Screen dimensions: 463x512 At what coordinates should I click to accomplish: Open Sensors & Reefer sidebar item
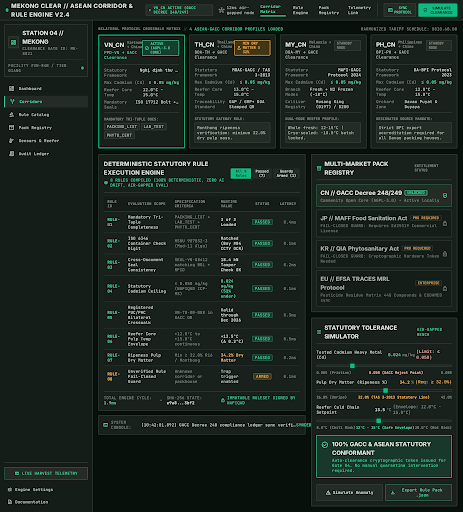click(x=46, y=140)
